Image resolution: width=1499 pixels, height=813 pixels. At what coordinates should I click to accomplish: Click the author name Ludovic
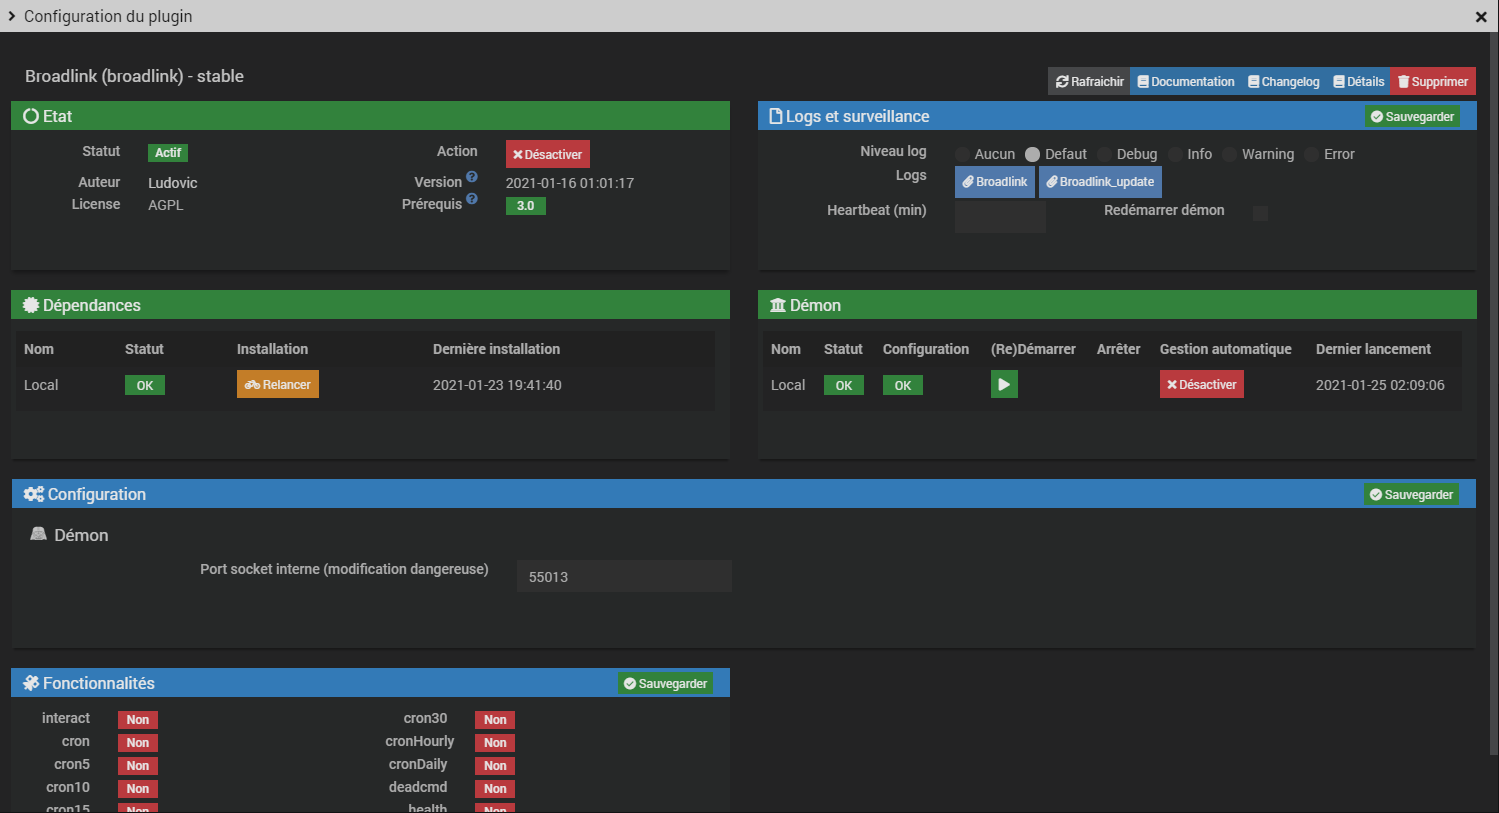173,183
